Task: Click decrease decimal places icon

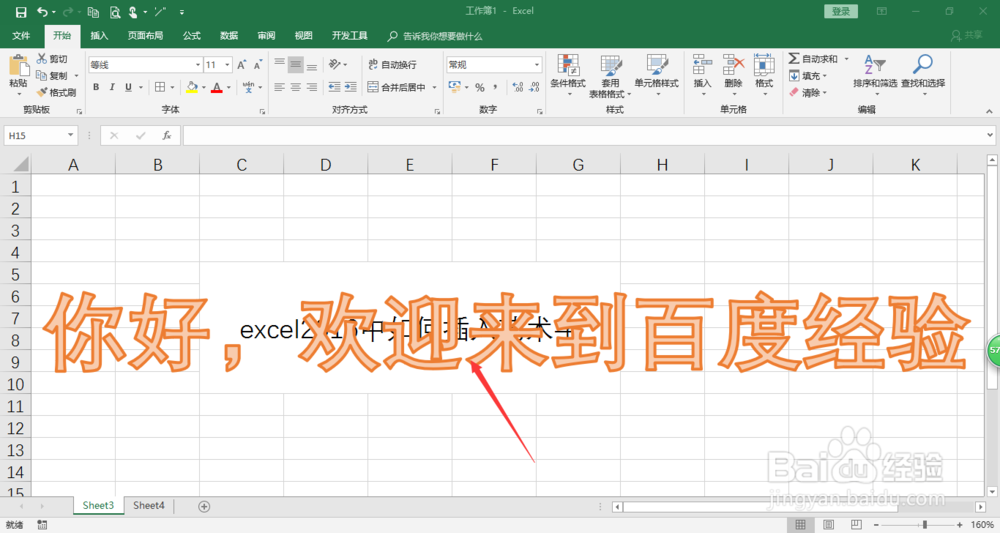Action: pyautogui.click(x=534, y=87)
